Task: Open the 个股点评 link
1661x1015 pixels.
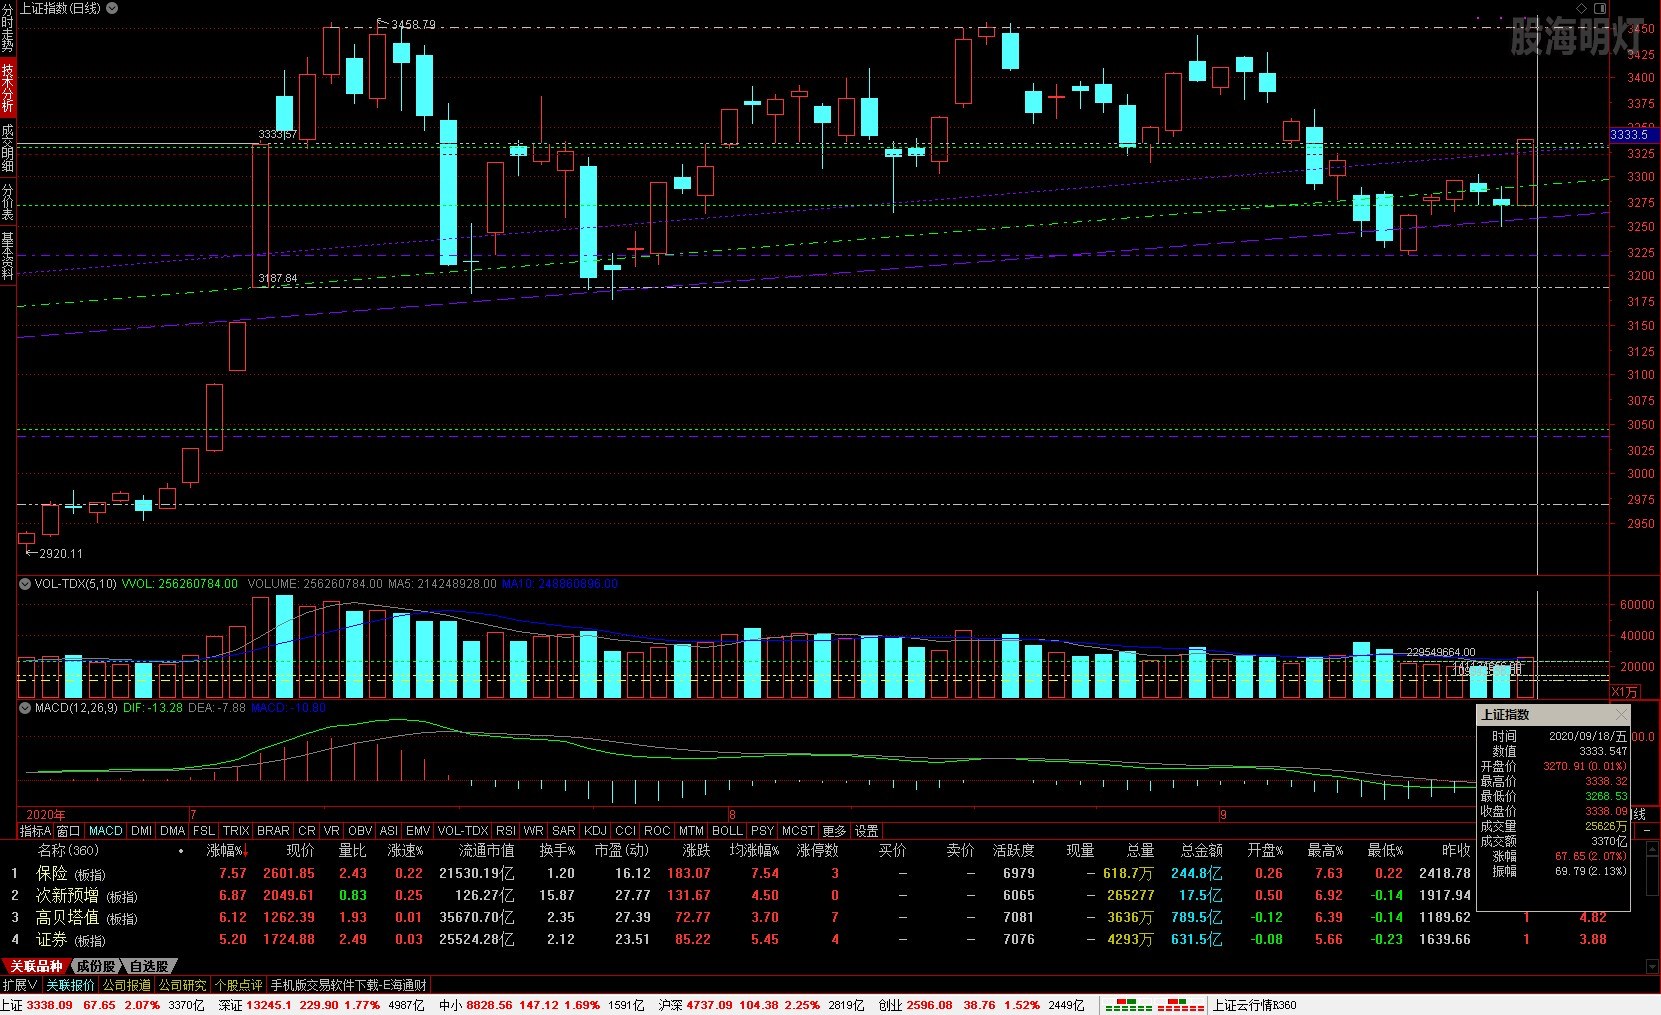Action: pos(238,985)
